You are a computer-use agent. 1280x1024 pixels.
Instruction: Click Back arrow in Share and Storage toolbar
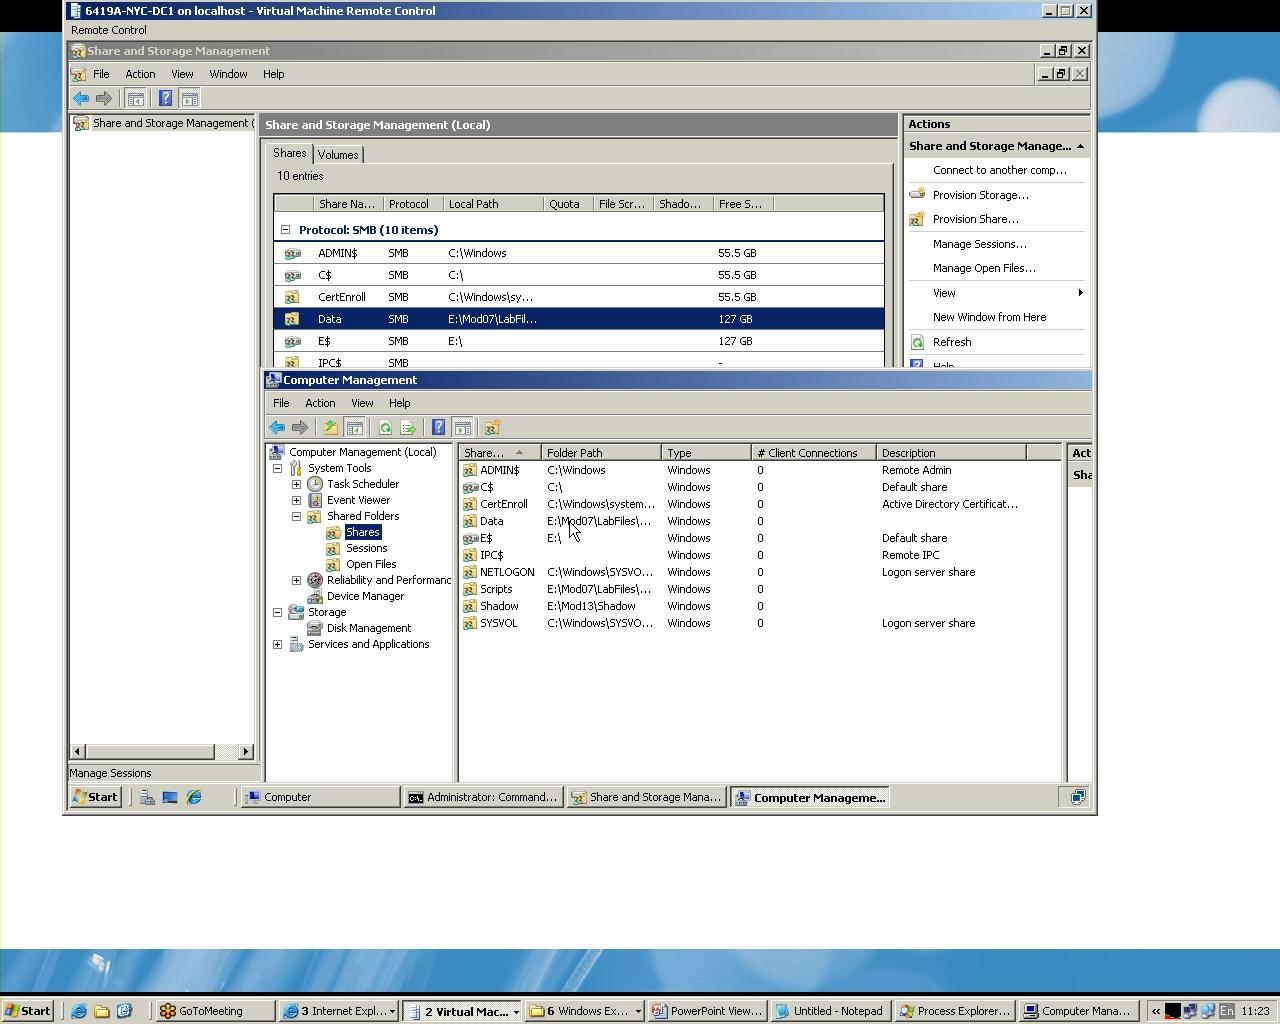pyautogui.click(x=81, y=98)
